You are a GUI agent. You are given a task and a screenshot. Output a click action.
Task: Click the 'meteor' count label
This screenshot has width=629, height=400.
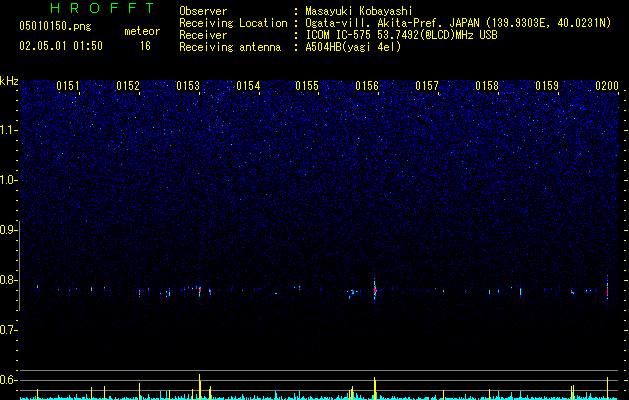[142, 31]
